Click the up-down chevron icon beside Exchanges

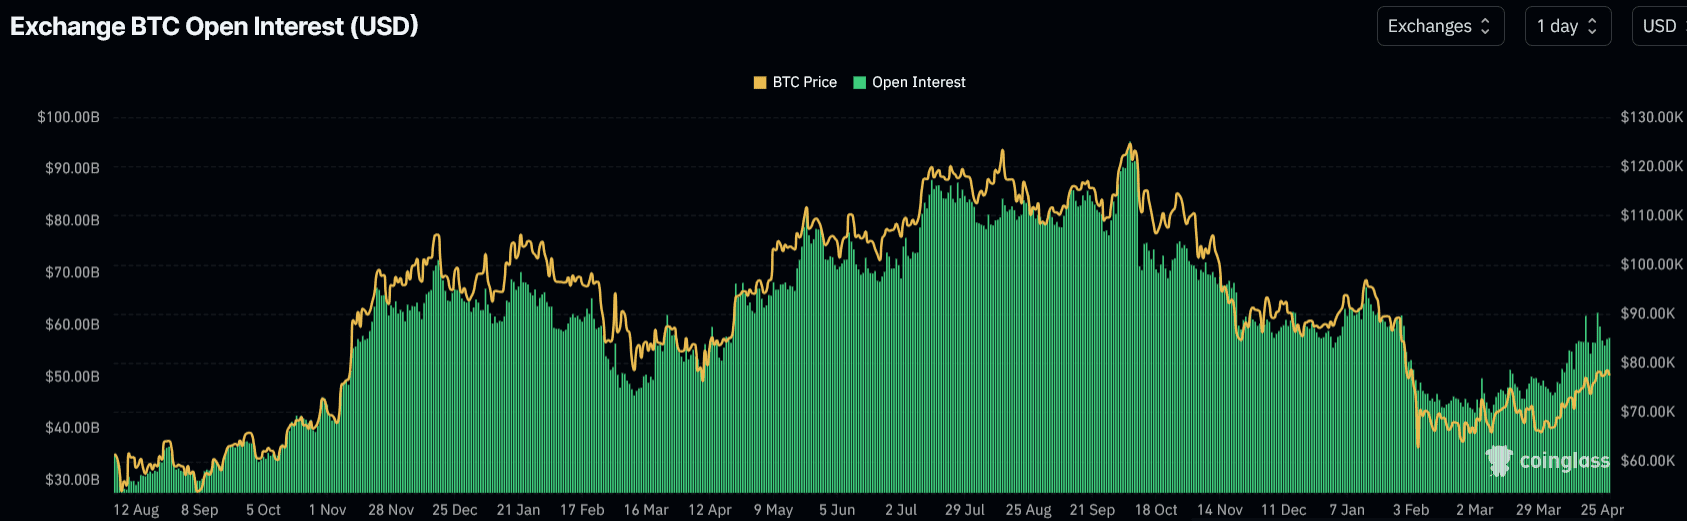[x=1485, y=26]
